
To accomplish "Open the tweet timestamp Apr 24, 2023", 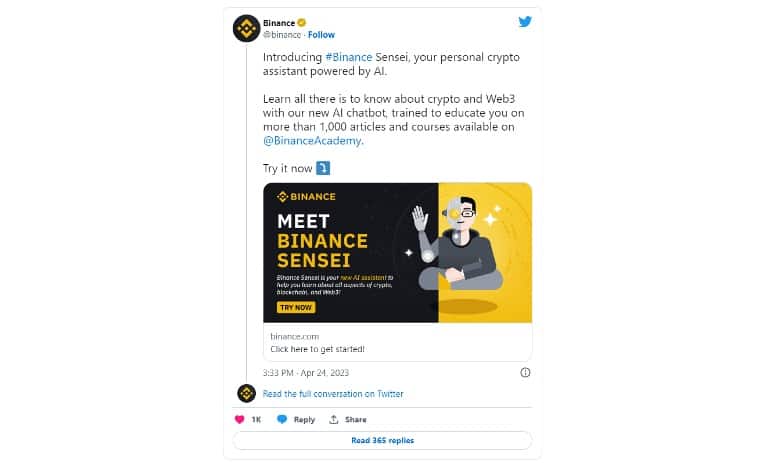I will (x=306, y=373).
